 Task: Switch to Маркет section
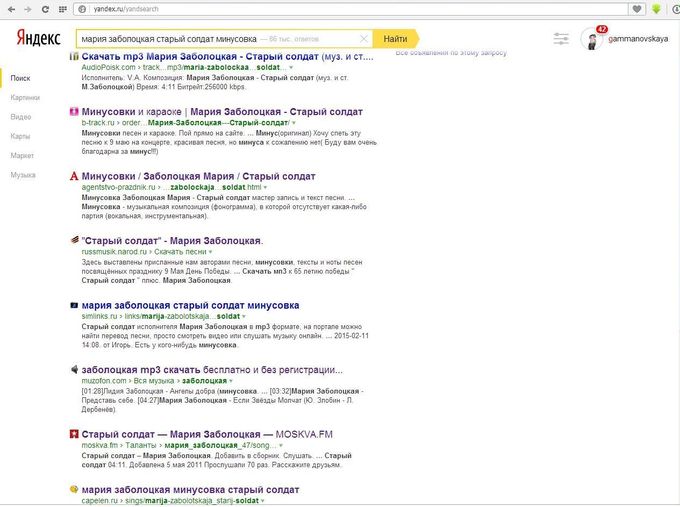(22, 155)
